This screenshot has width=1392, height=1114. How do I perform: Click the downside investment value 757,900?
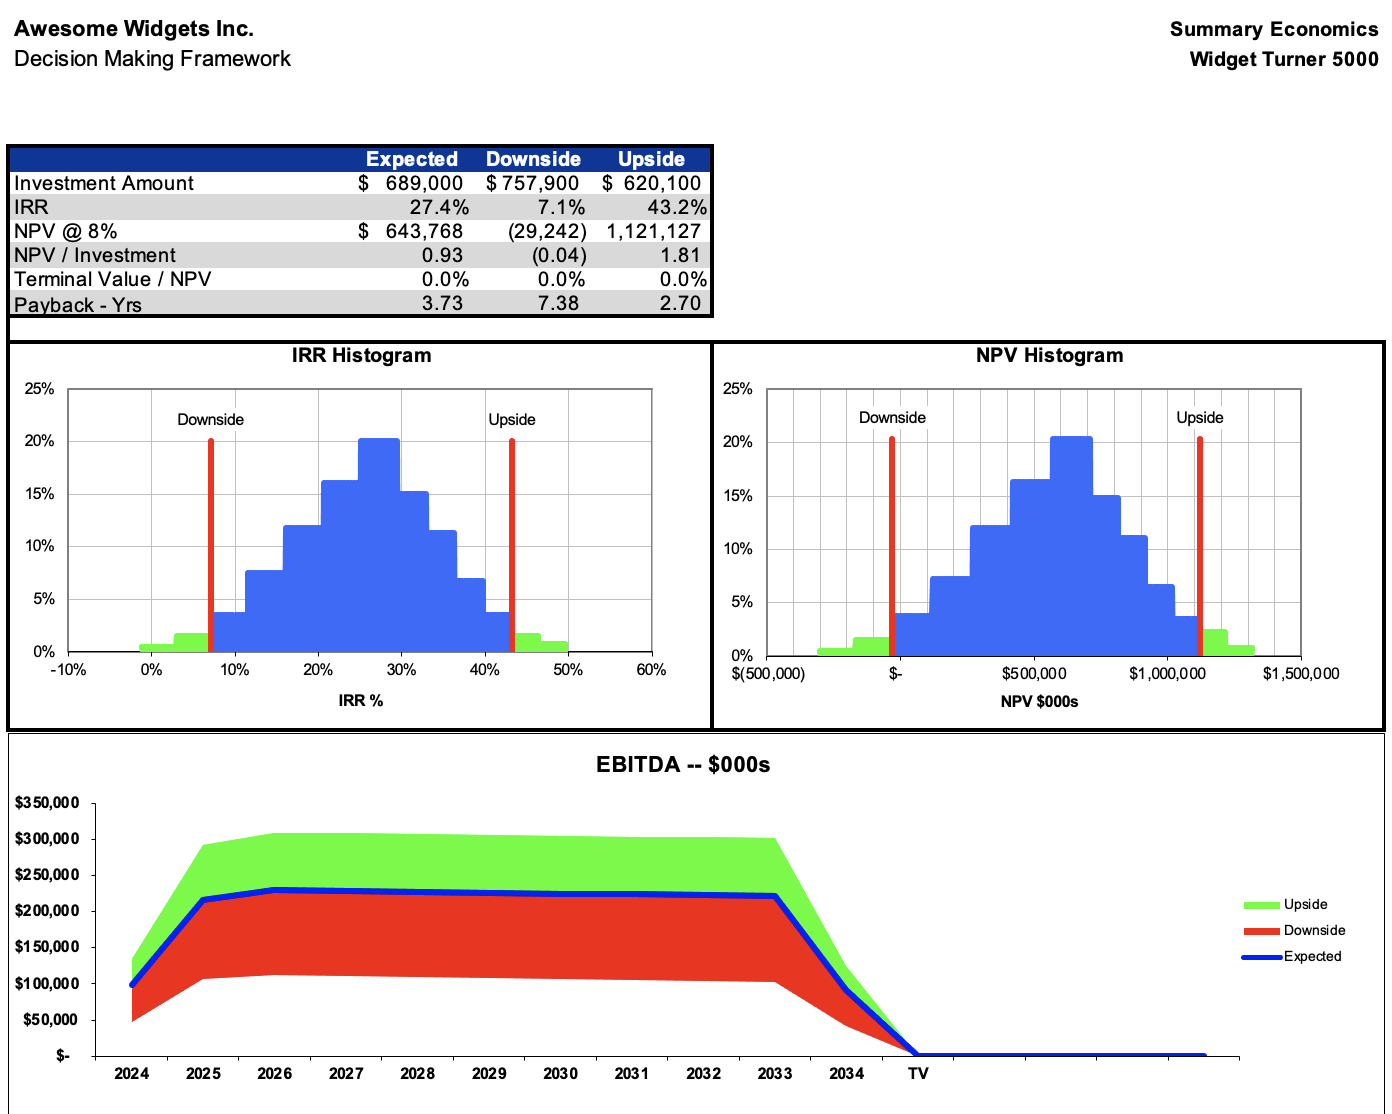[540, 183]
